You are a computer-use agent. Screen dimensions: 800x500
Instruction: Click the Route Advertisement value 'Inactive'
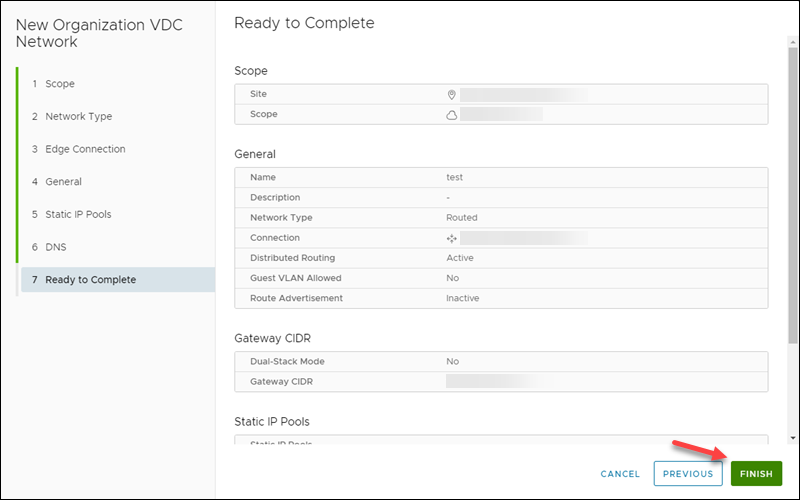463,298
